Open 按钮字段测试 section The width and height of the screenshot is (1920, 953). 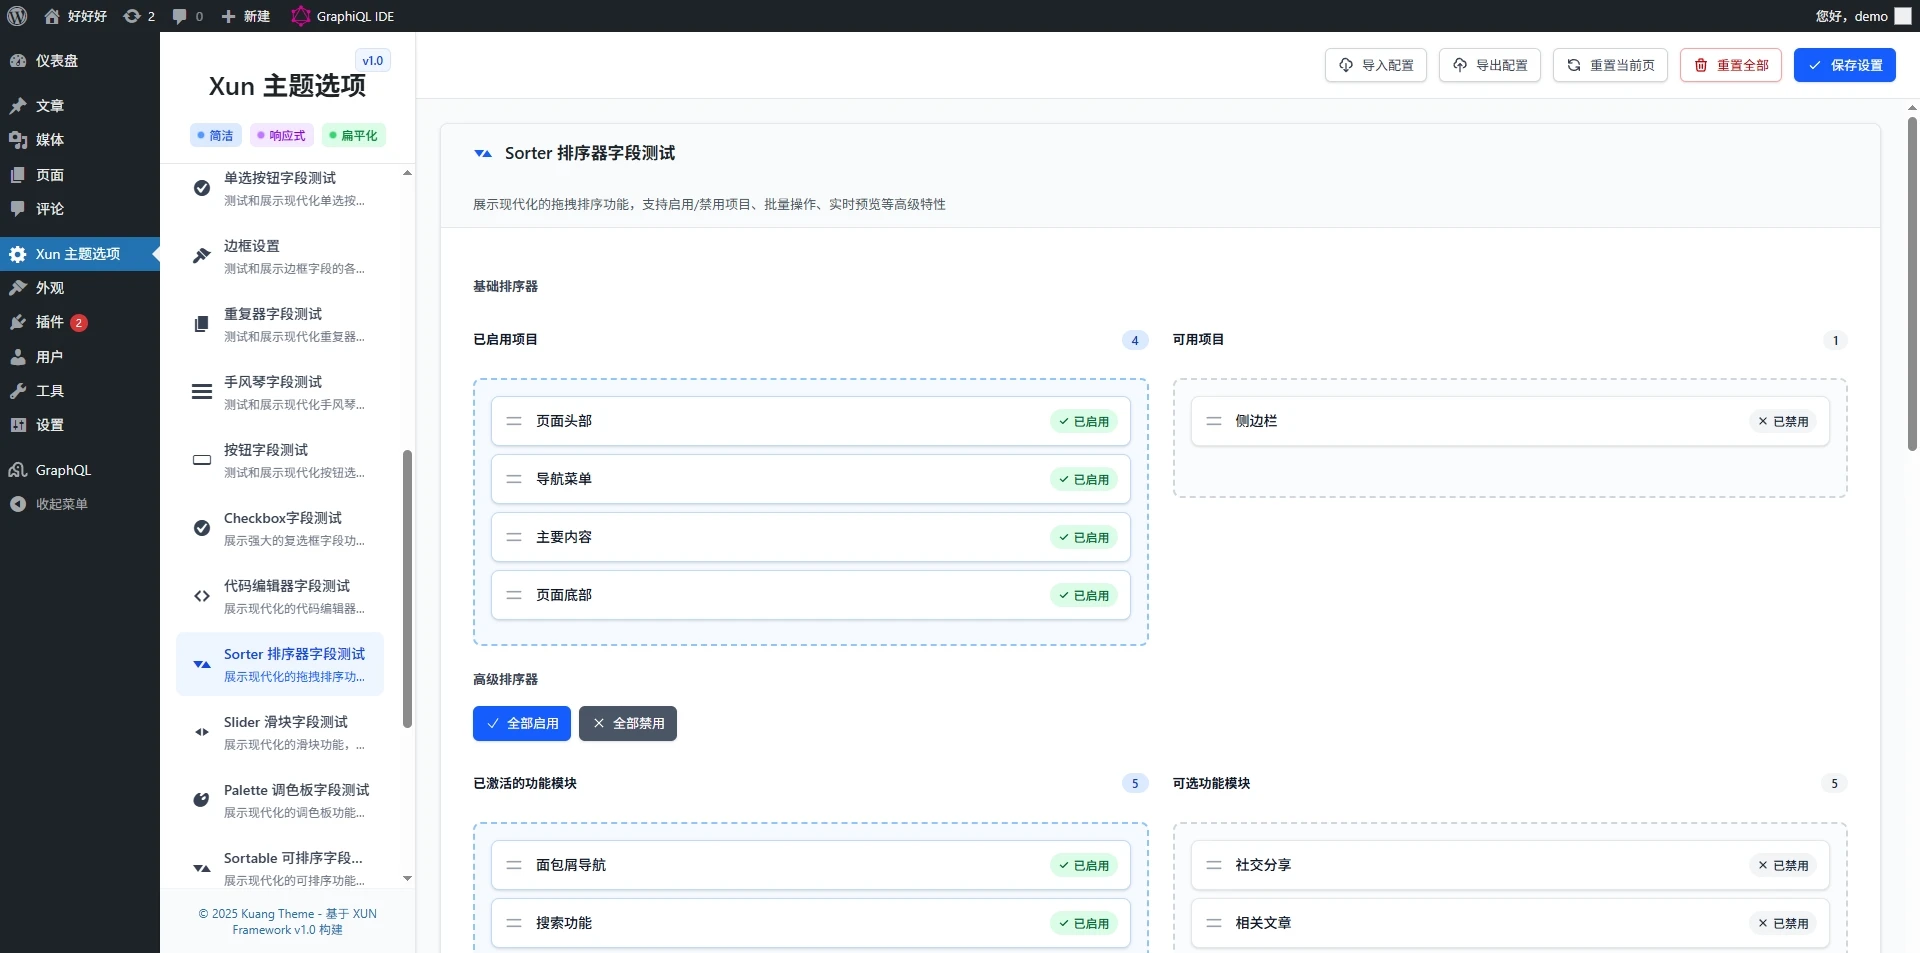point(280,460)
